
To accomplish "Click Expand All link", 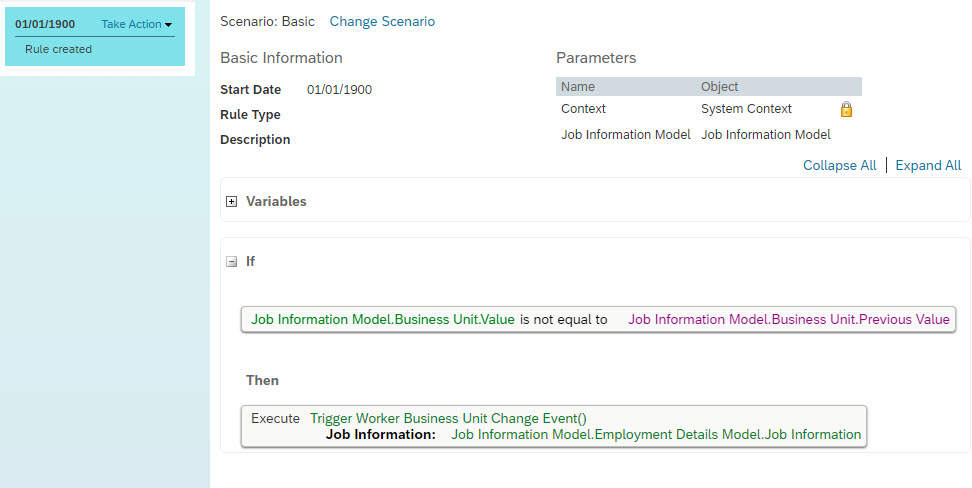I will (928, 166).
